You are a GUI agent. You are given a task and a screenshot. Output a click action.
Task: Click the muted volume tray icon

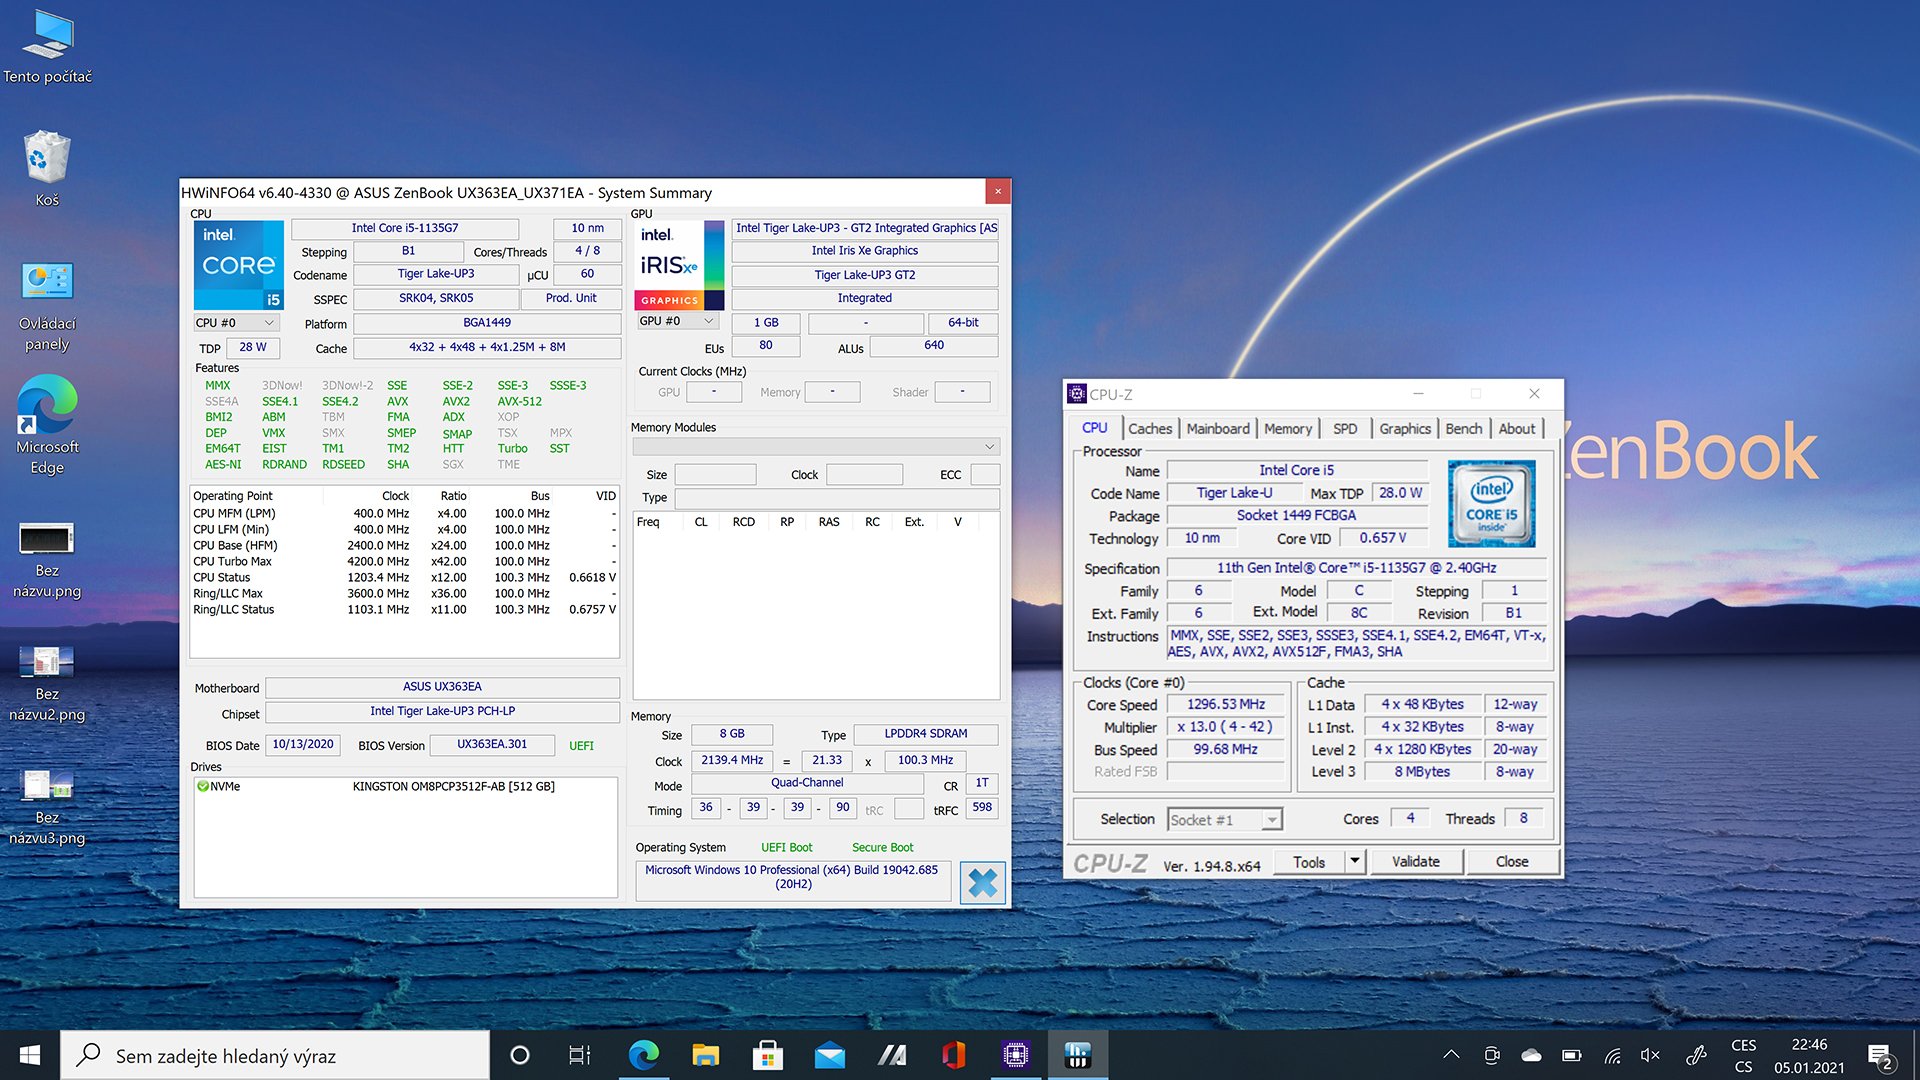coord(1650,1055)
